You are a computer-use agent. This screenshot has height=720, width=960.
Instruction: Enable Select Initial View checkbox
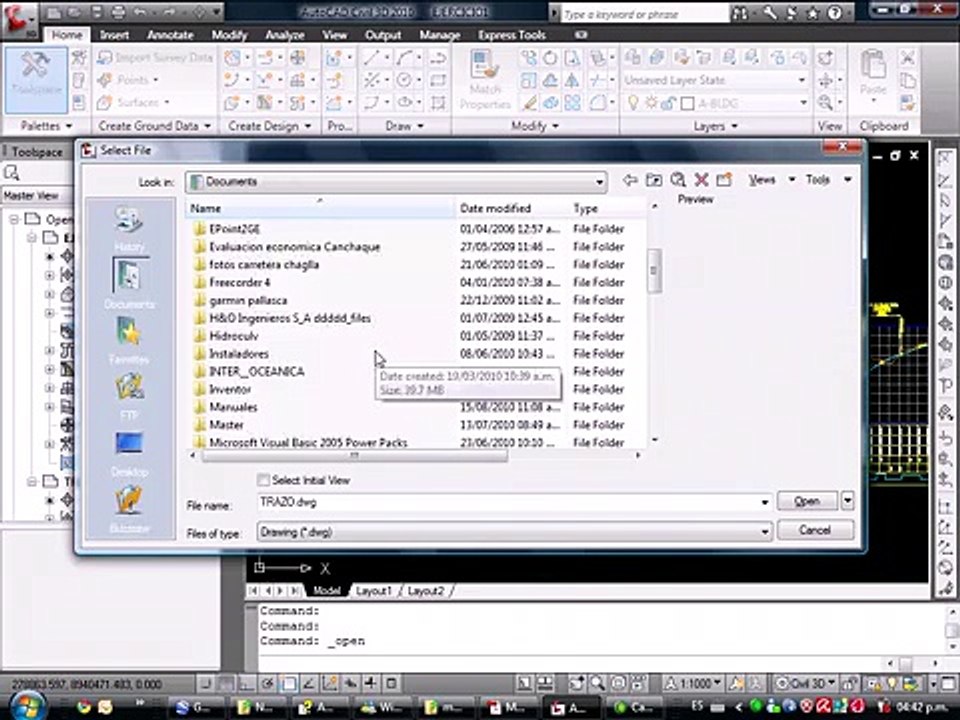[x=263, y=480]
